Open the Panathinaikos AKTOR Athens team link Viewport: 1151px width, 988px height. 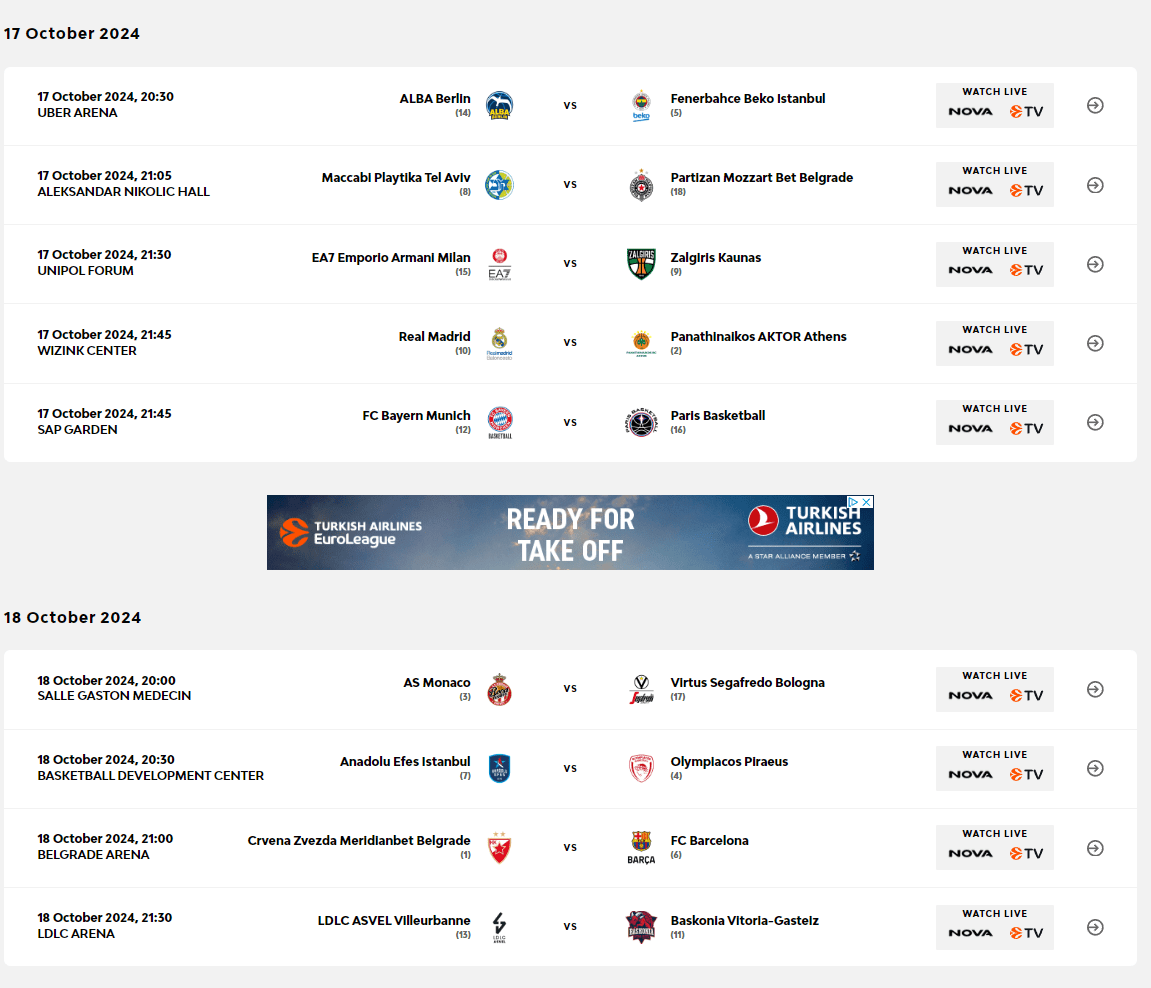758,337
